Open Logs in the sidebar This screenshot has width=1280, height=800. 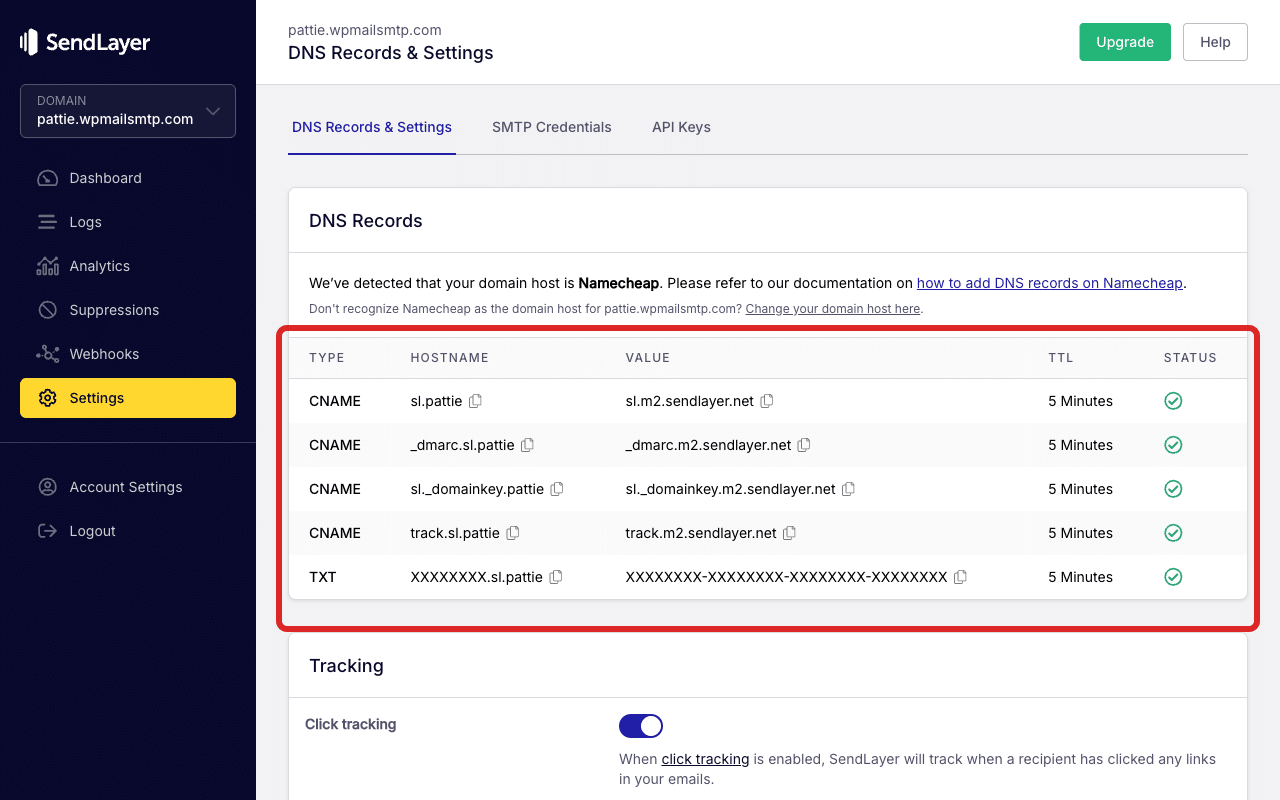pos(128,222)
